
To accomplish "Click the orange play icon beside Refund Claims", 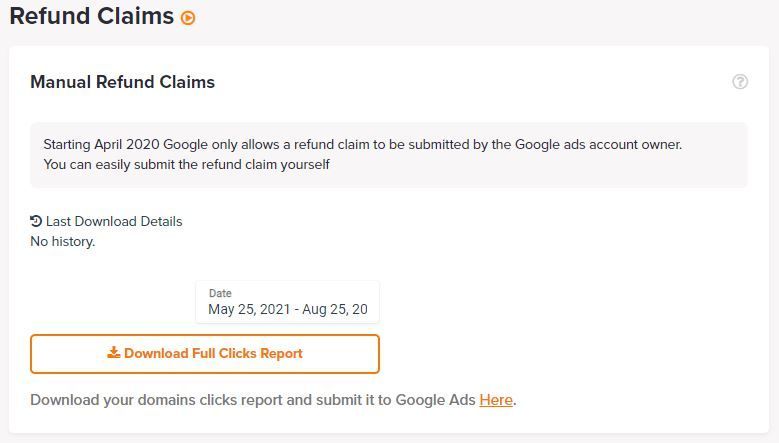I will (188, 18).
